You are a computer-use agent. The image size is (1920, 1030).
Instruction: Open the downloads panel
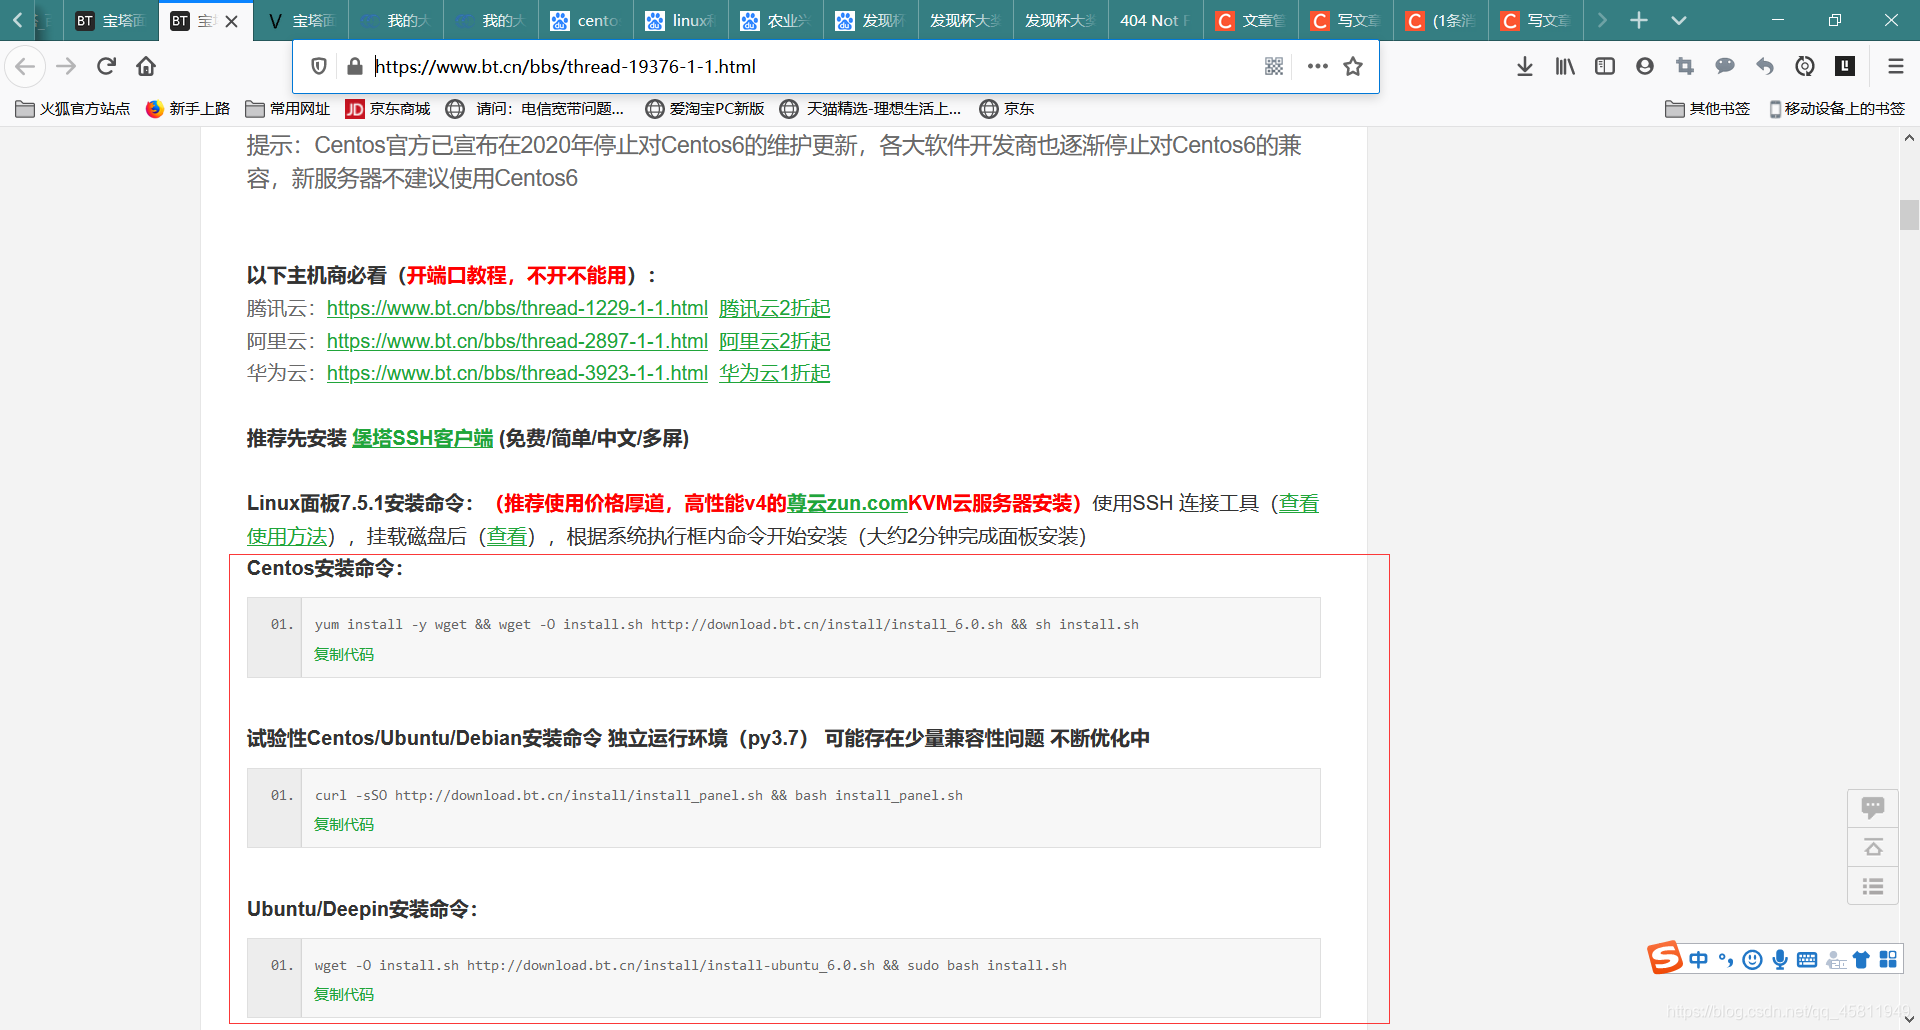coord(1524,66)
